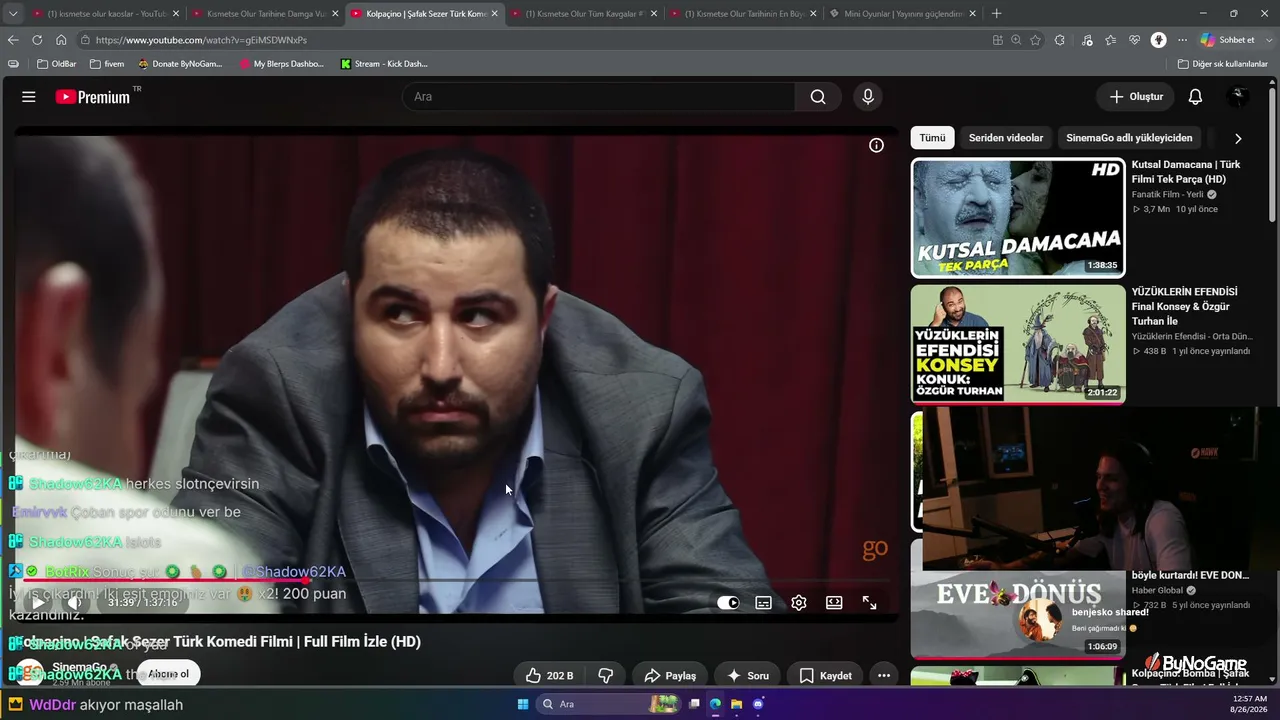Open fivem bookmarks folder

click(x=107, y=64)
